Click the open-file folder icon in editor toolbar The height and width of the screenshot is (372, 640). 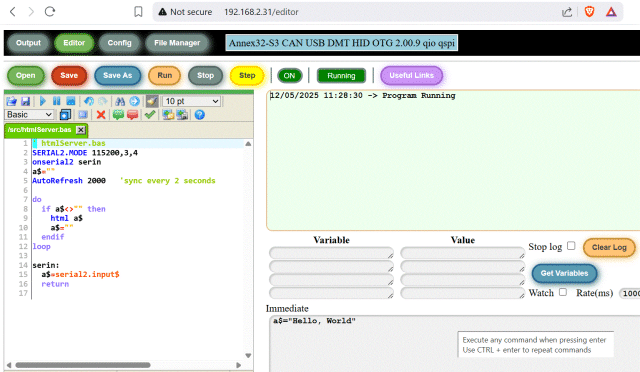(11, 101)
